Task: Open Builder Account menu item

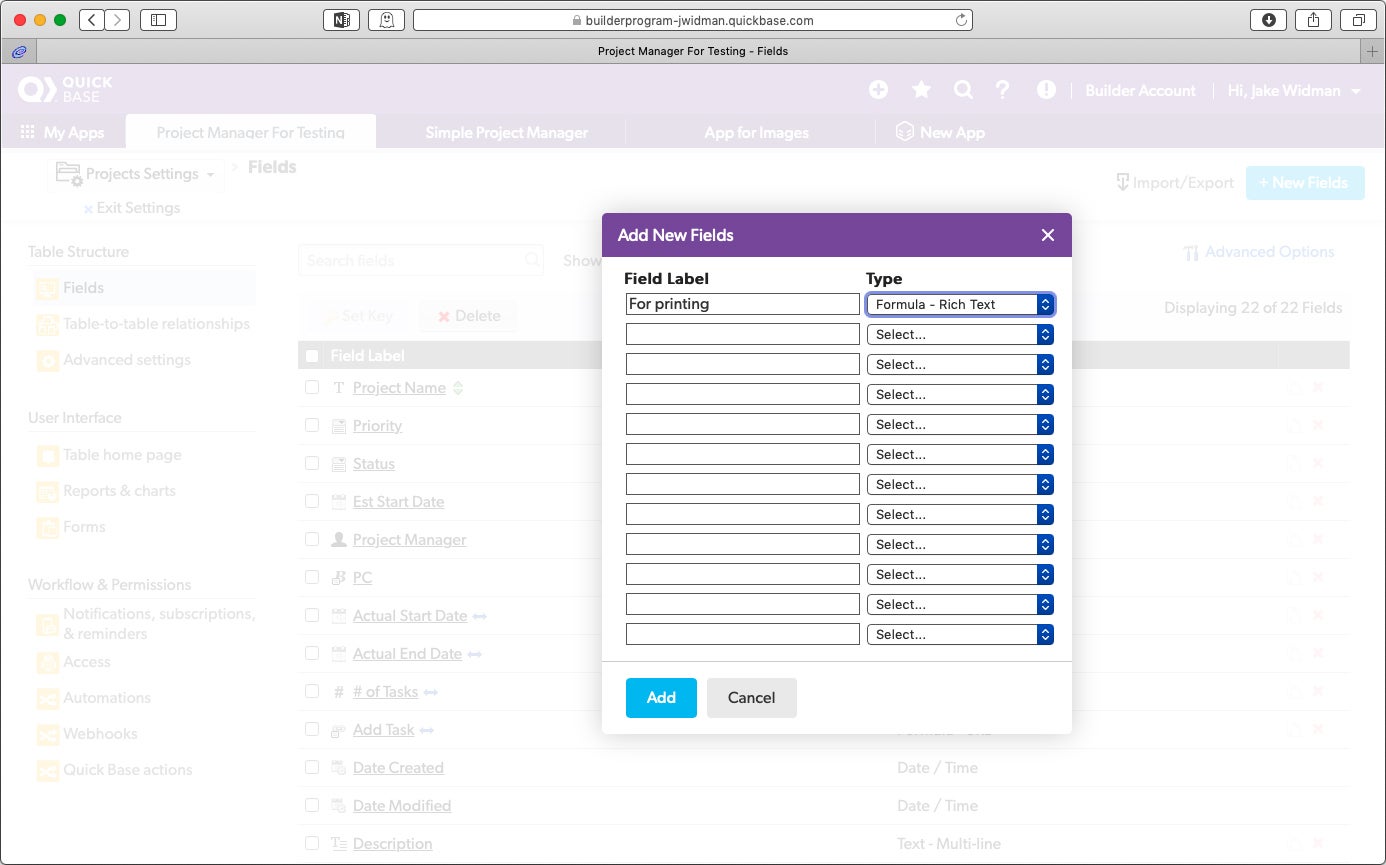Action: (1140, 90)
